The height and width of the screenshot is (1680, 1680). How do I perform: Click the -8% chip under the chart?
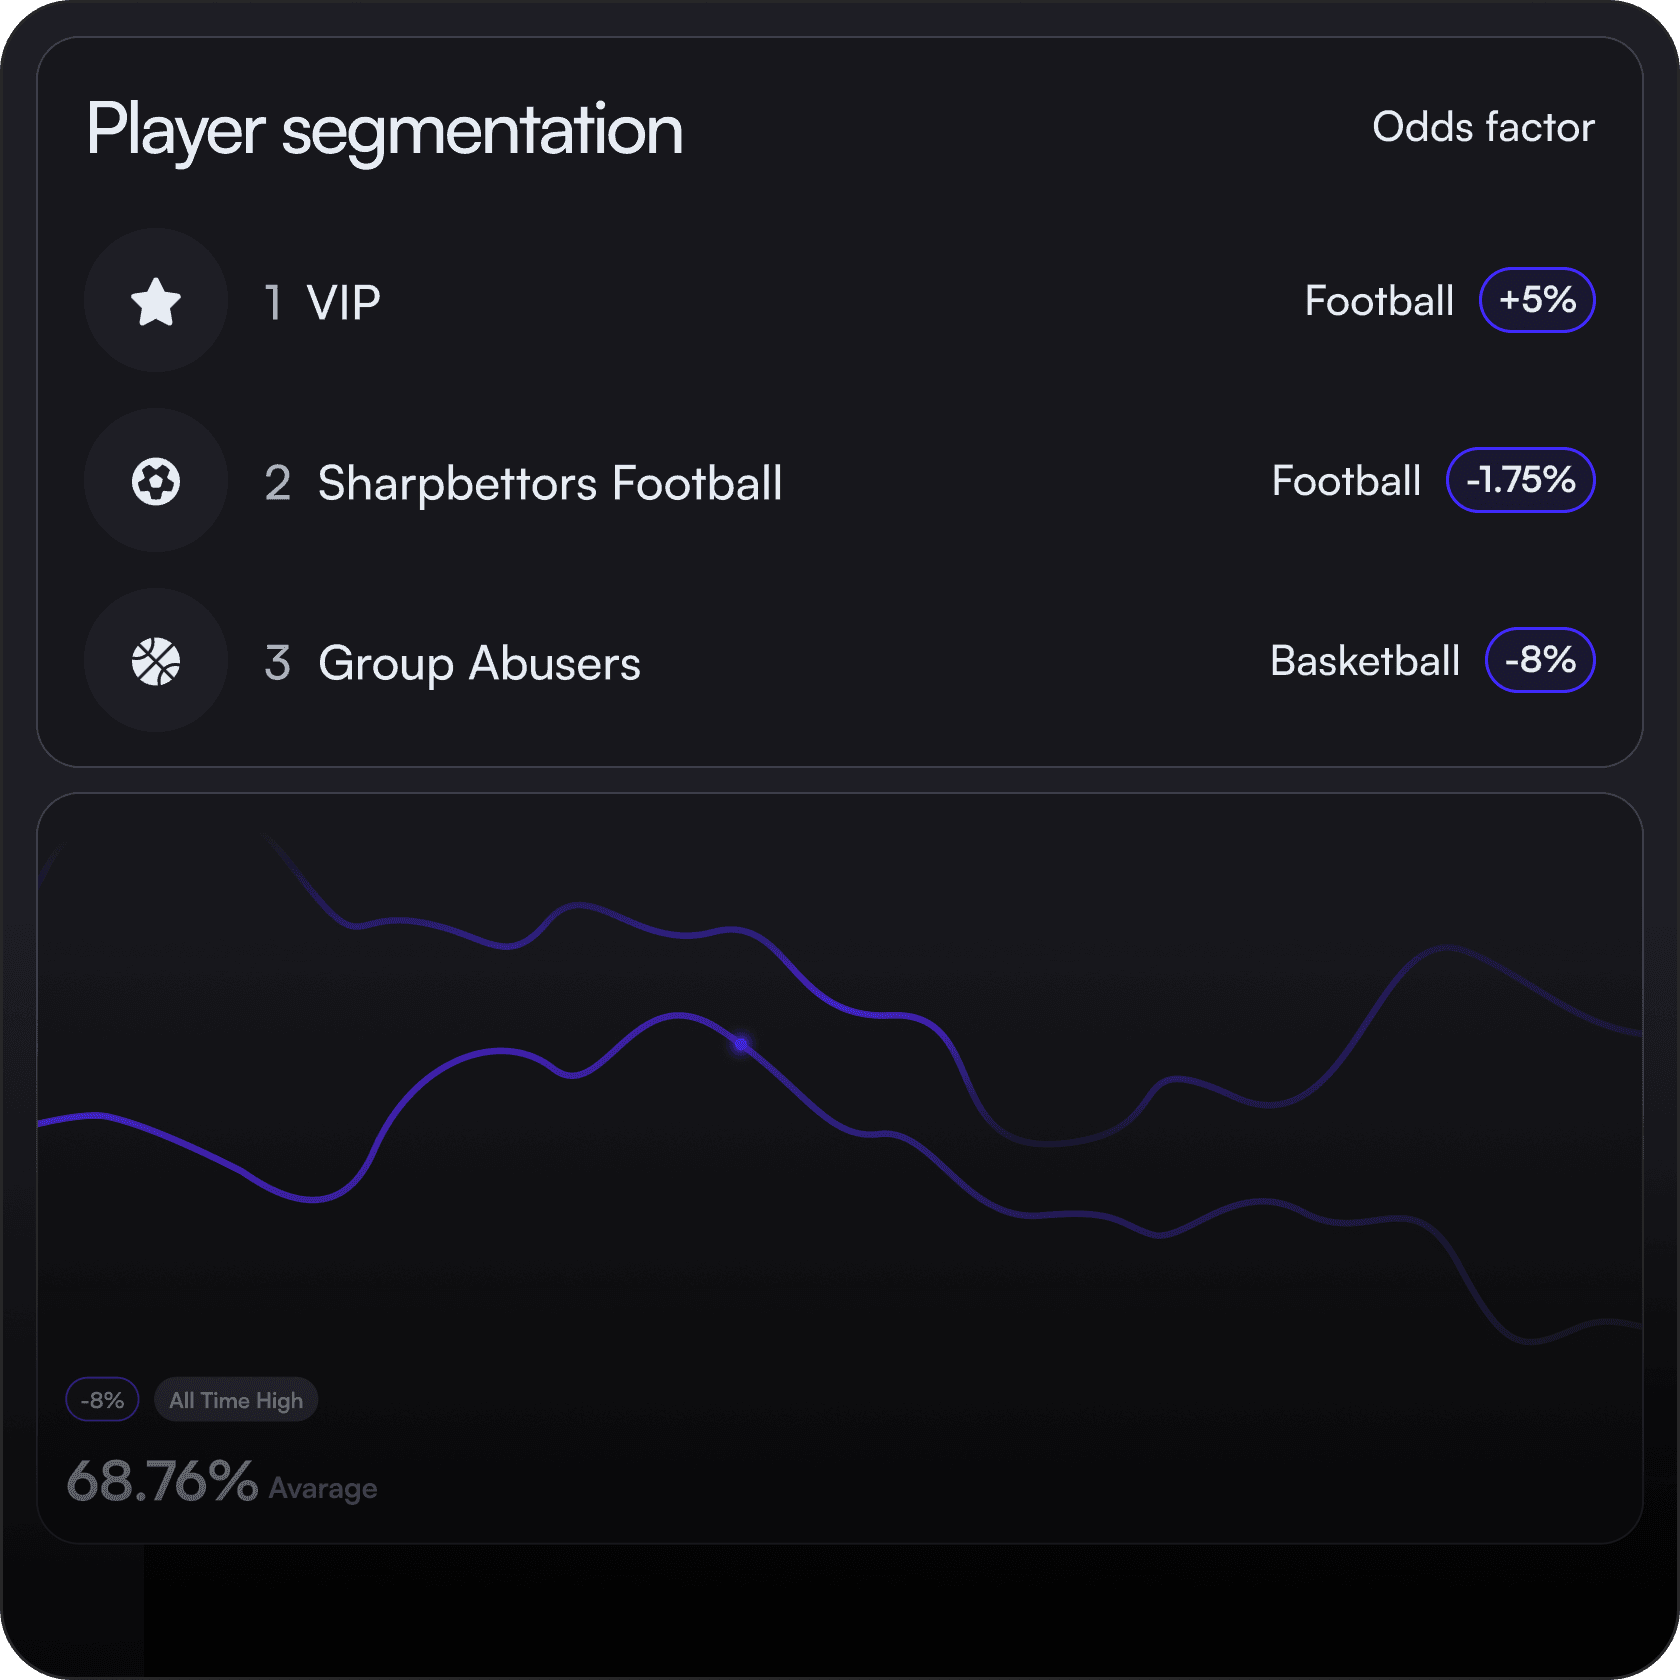click(x=102, y=1400)
